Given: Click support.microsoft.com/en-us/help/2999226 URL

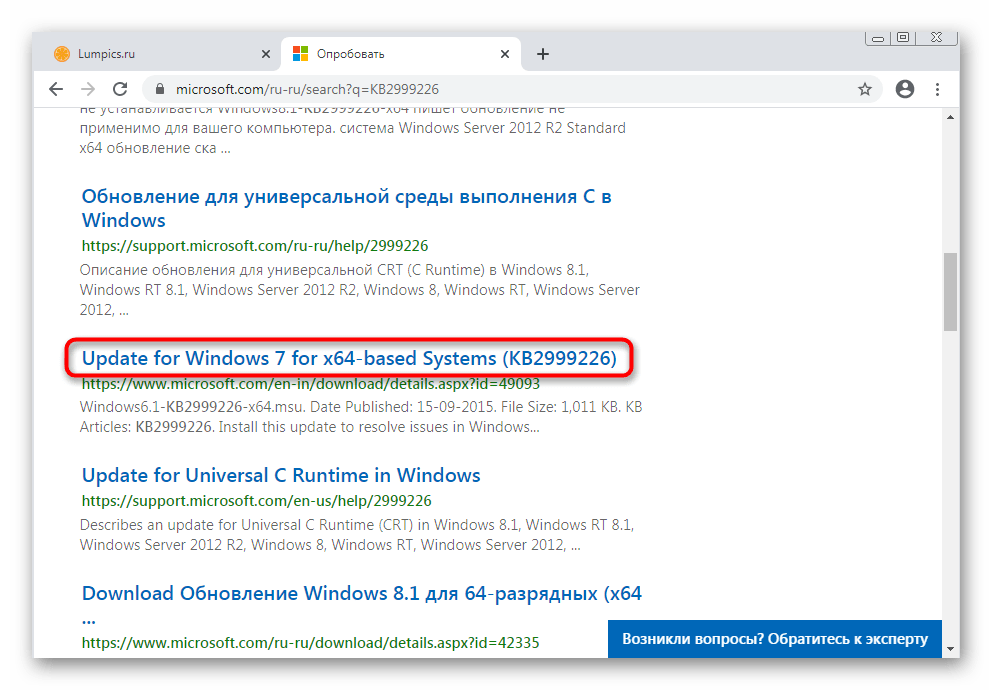Looking at the screenshot, I should tap(256, 501).
